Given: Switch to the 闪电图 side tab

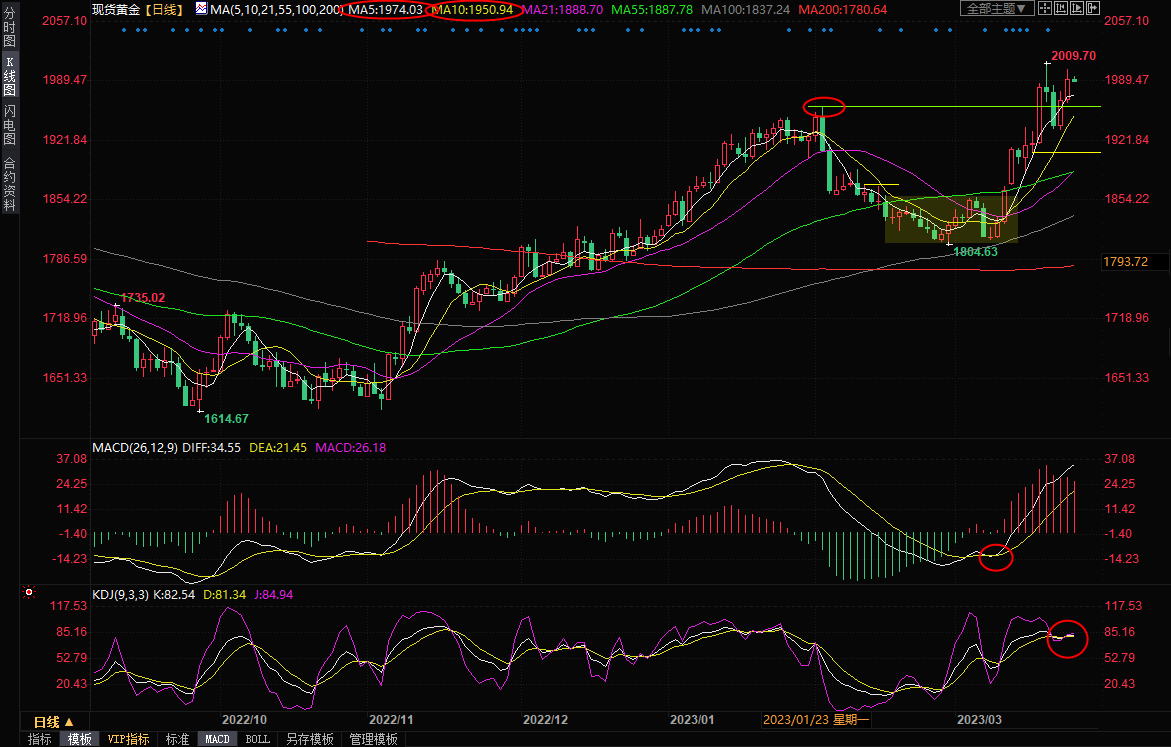Looking at the screenshot, I should (x=9, y=127).
